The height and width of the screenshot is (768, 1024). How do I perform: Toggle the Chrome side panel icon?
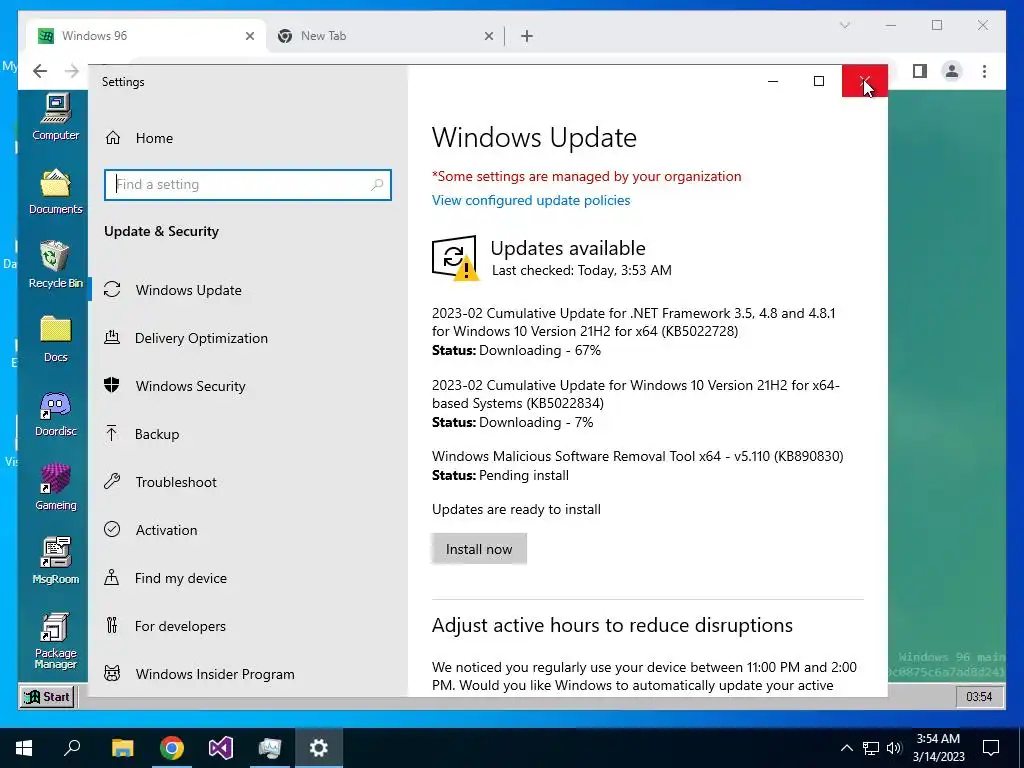pyautogui.click(x=920, y=71)
